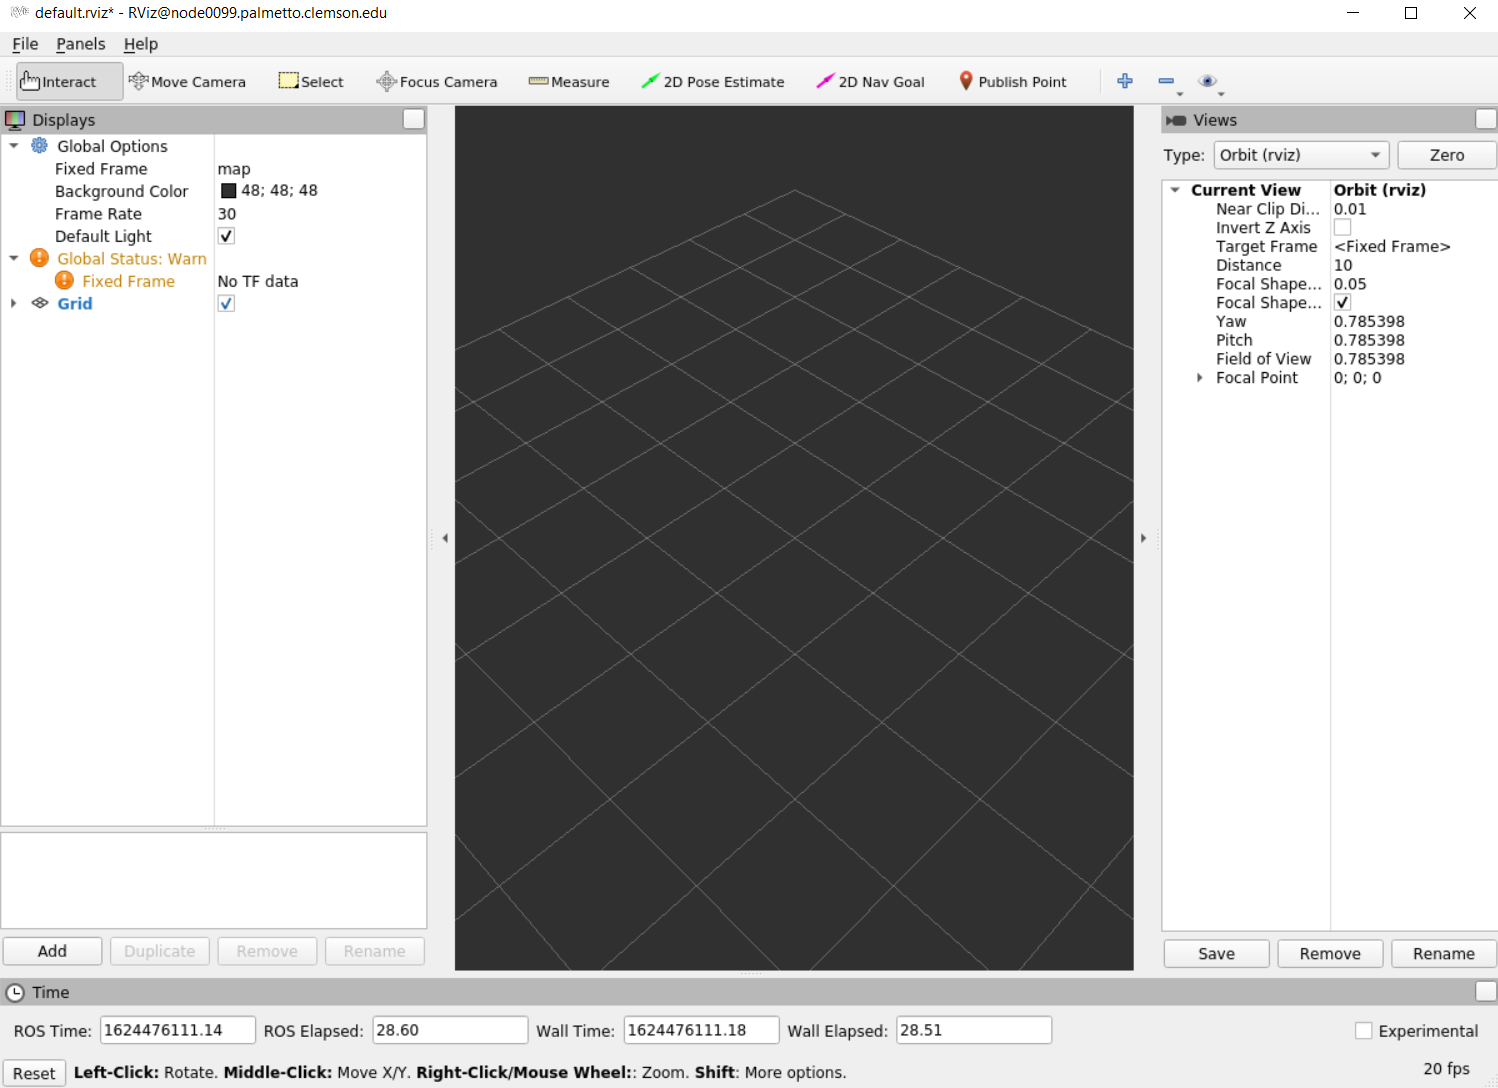Select the Fixed Frame value map
This screenshot has width=1498, height=1088.
[x=234, y=169]
